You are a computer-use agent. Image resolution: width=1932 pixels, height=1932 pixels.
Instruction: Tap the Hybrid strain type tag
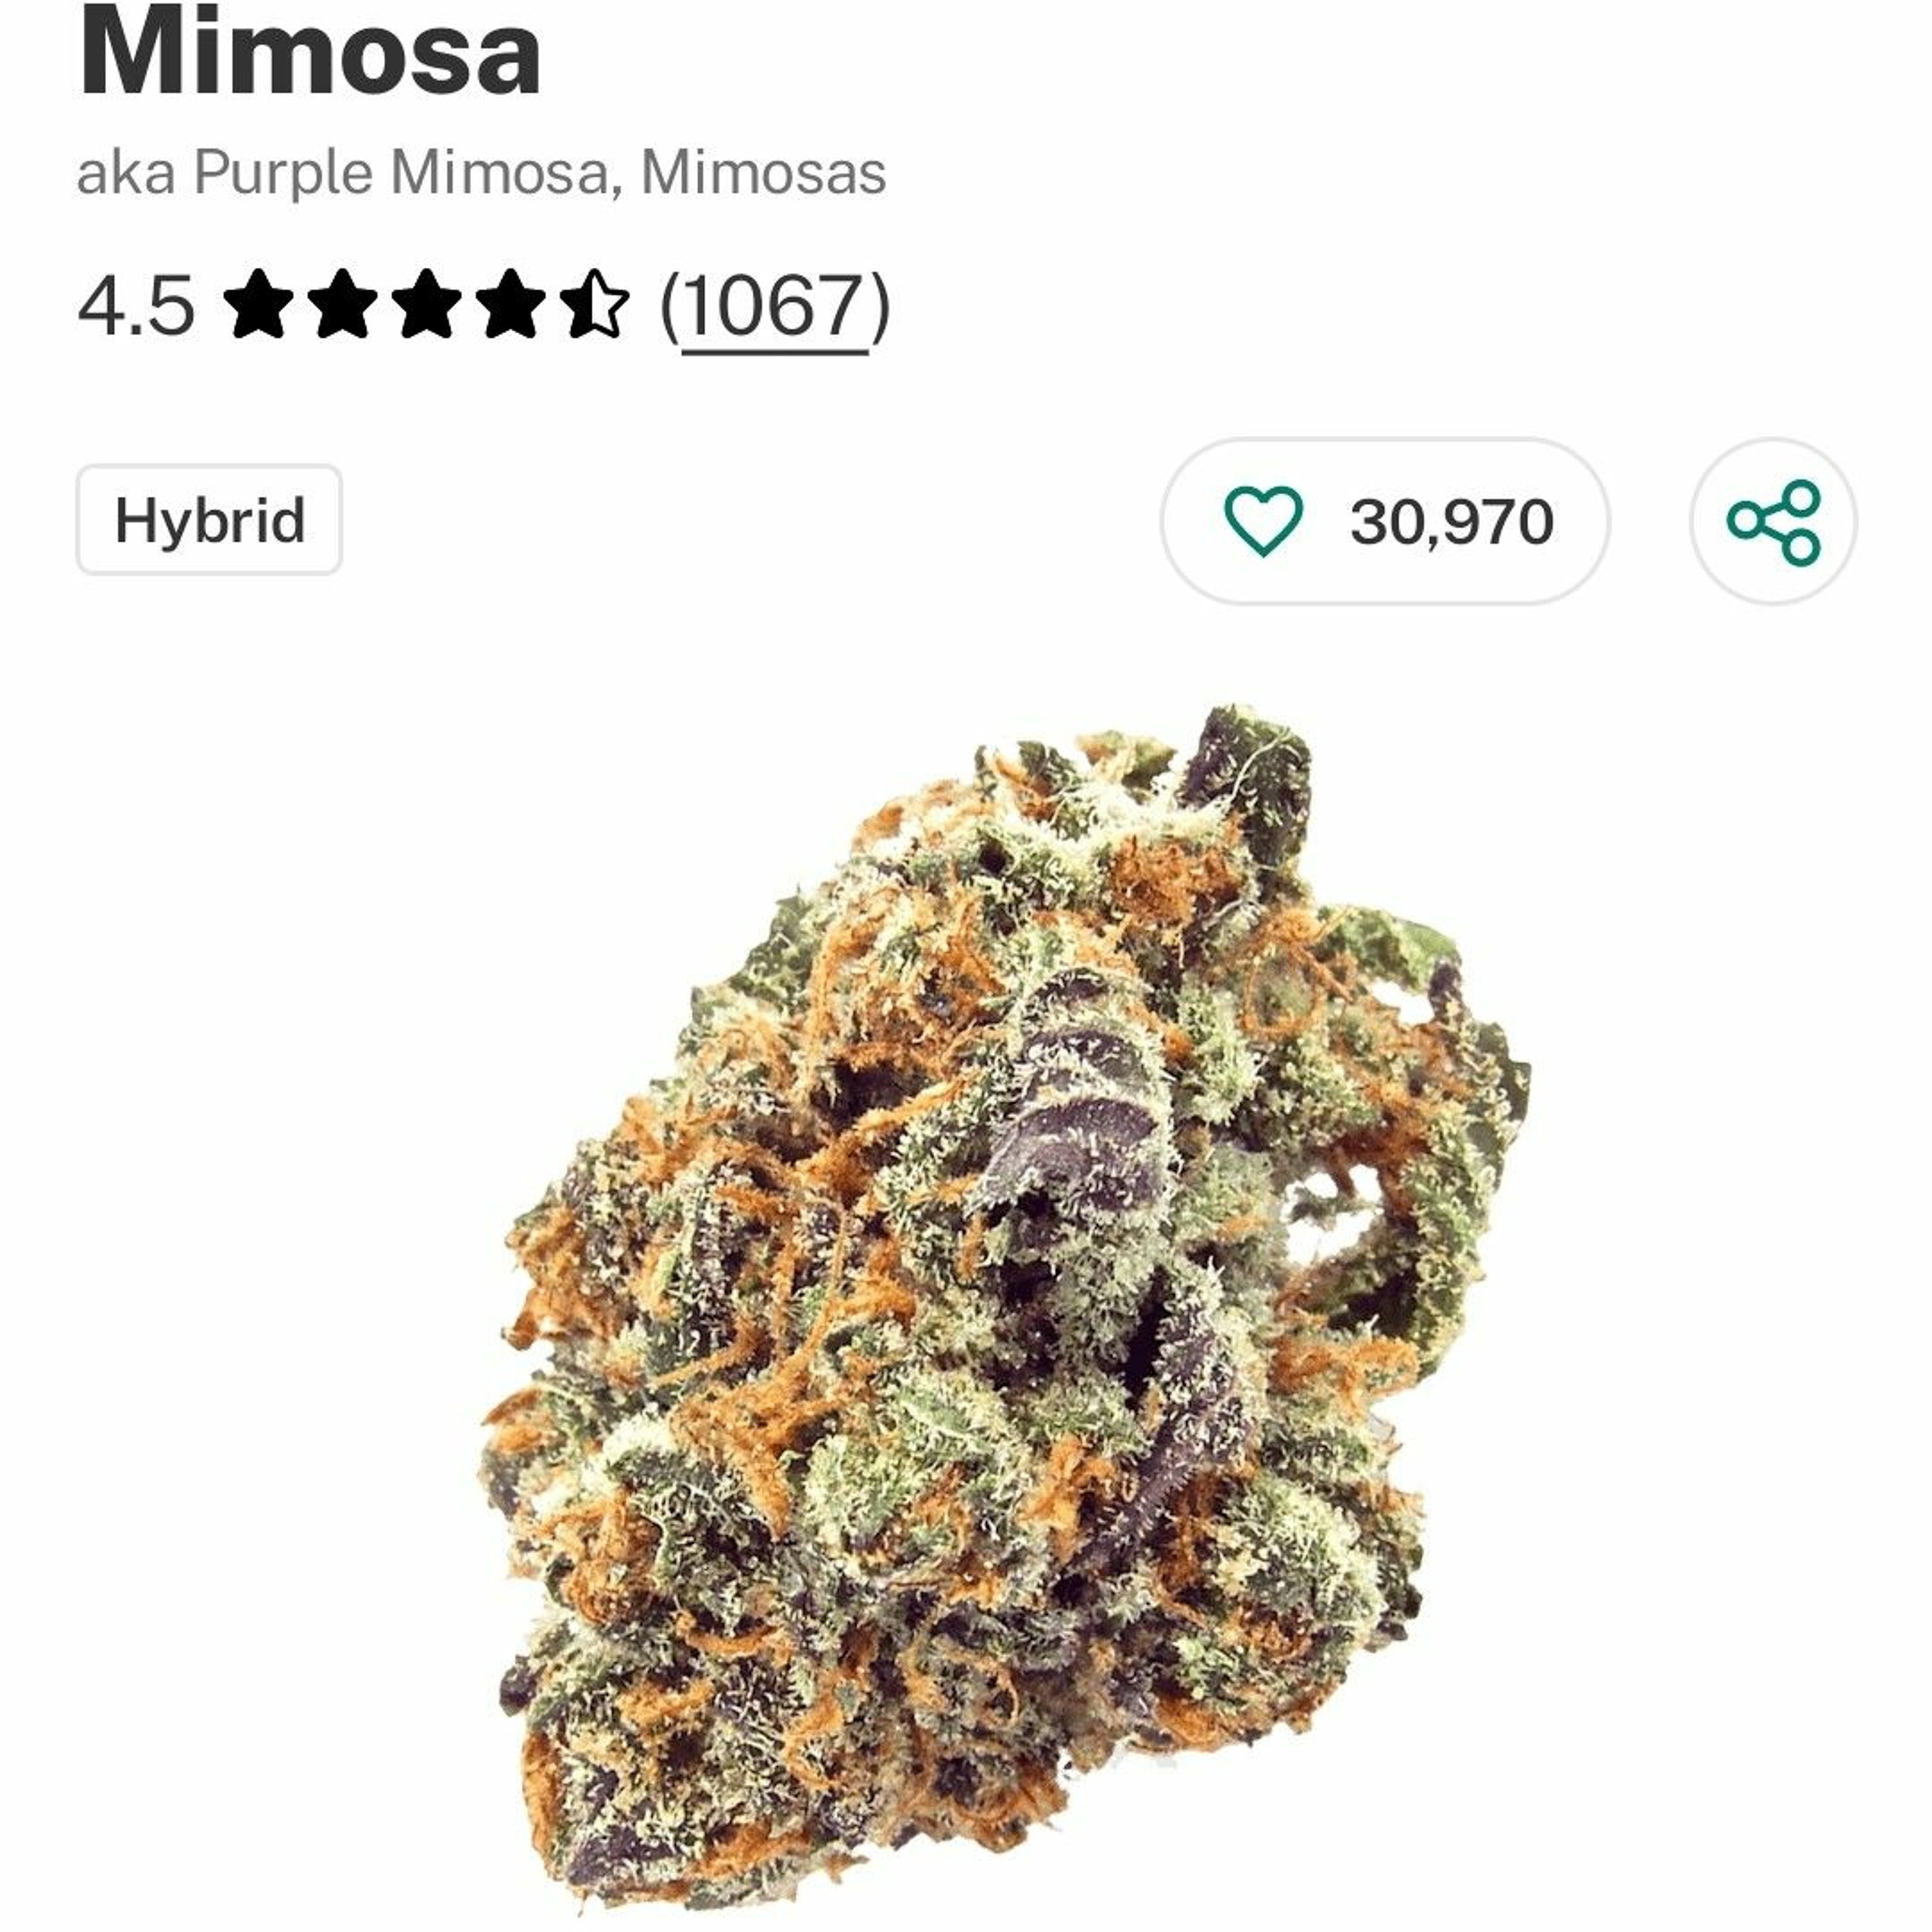(209, 520)
